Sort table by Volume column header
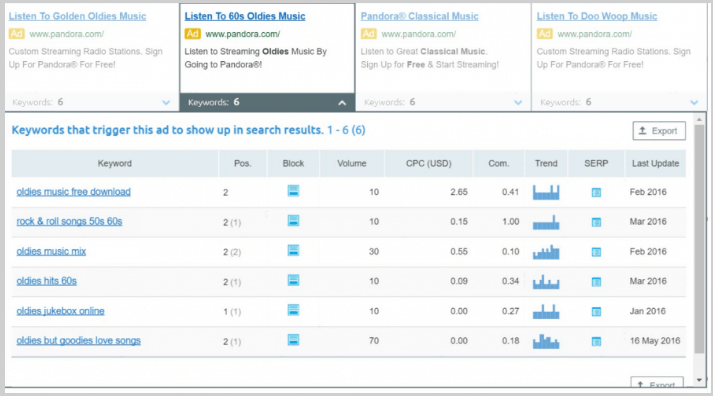This screenshot has height=396, width=713. click(351, 163)
